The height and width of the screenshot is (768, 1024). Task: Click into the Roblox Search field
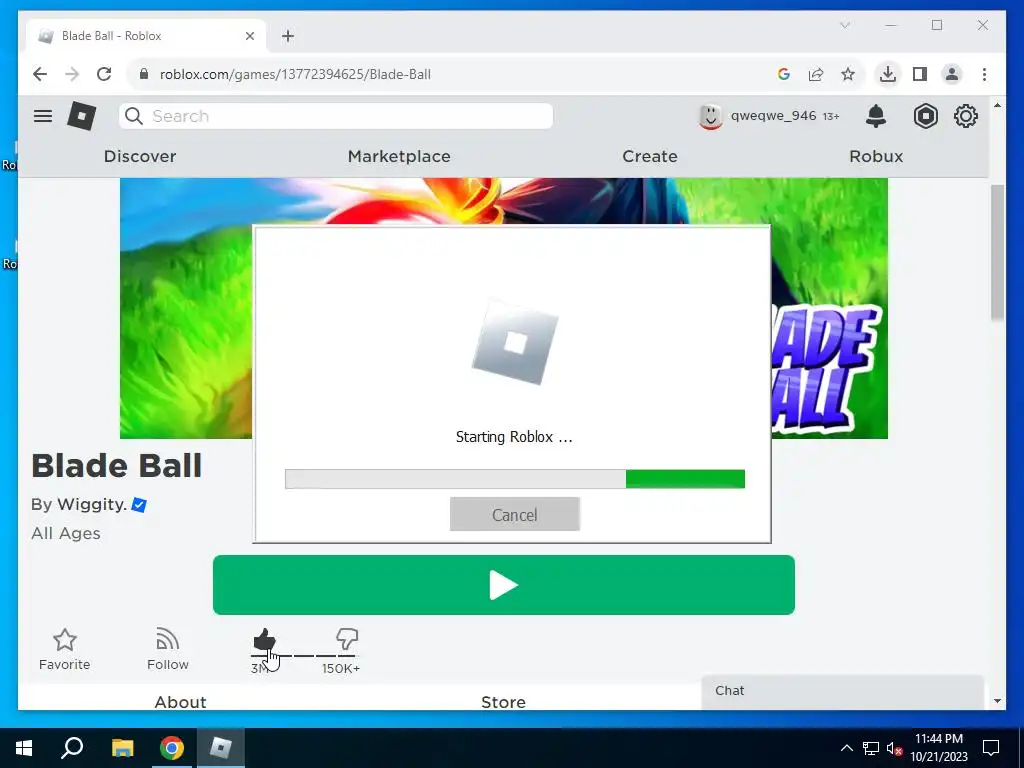point(336,116)
